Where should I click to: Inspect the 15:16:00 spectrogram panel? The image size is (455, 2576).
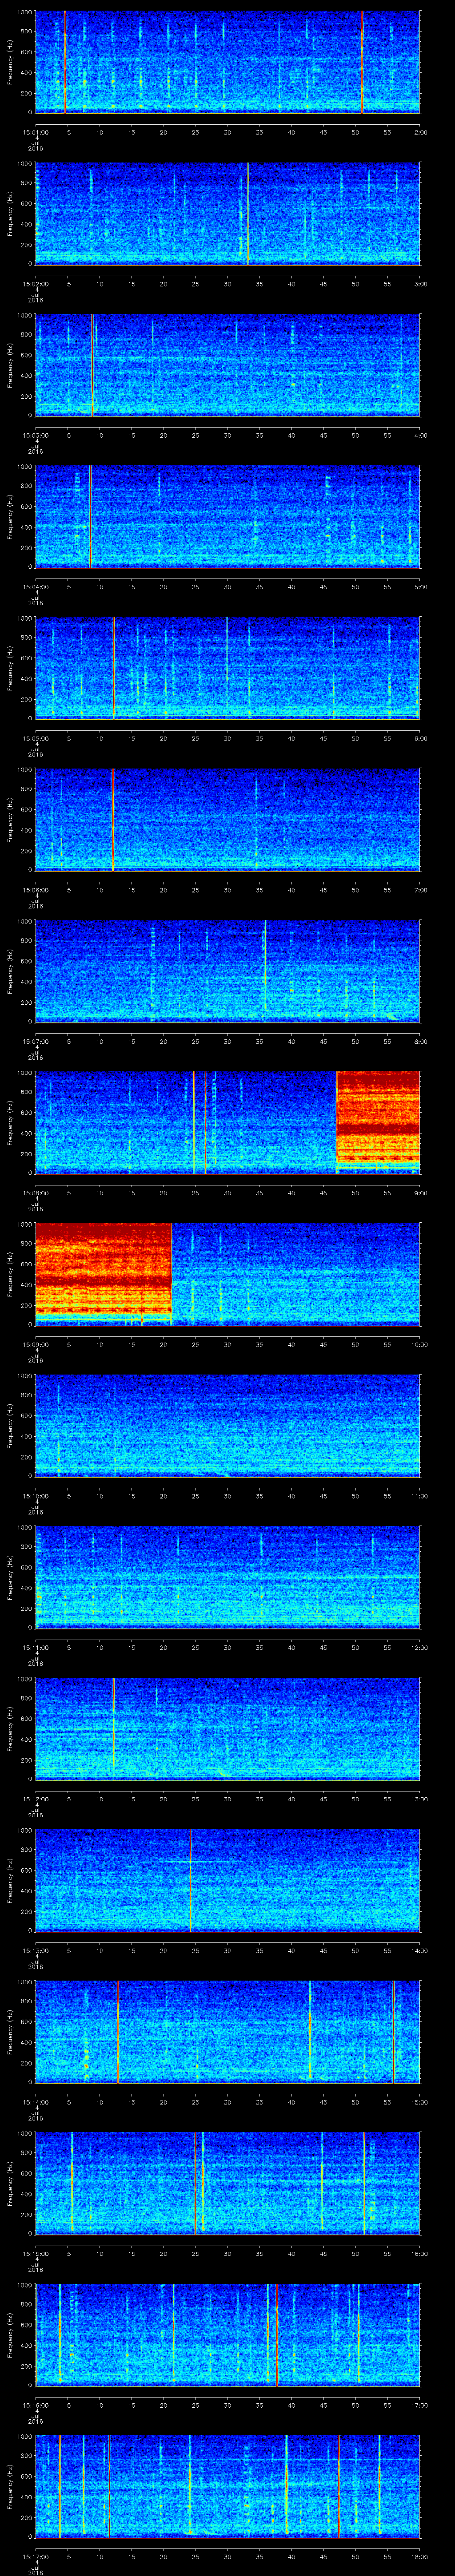click(x=228, y=2336)
